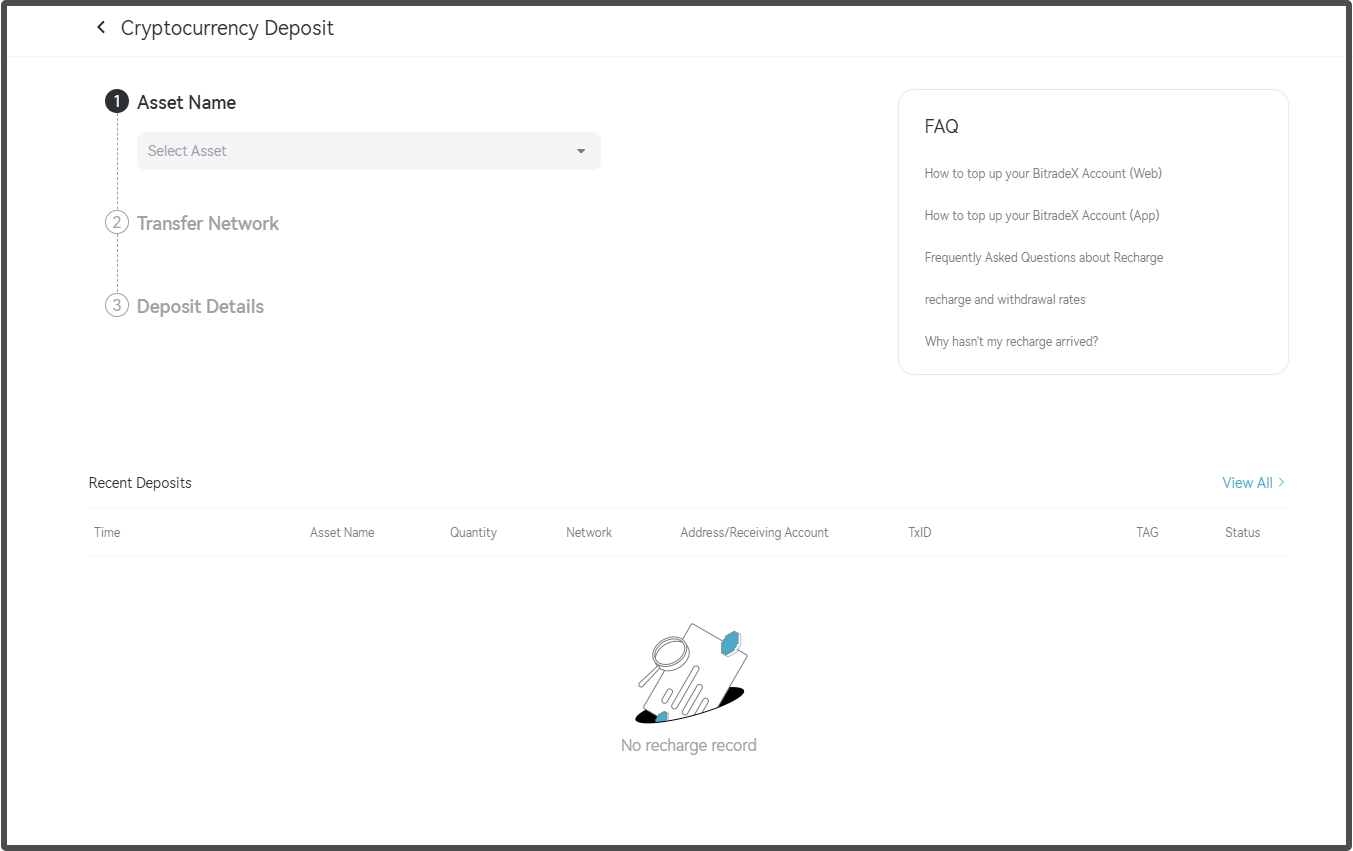Viewport: 1353px width, 851px height.
Task: Click the step 2 circle icon
Action: coord(117,223)
